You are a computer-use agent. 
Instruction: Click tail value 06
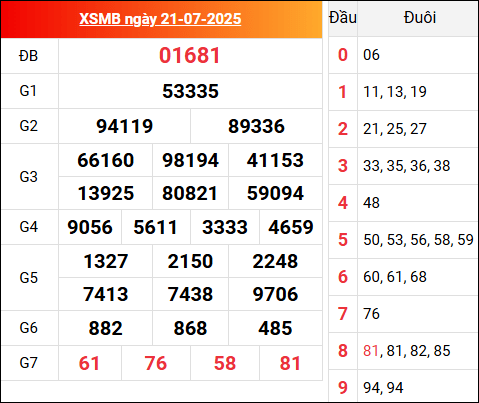pyautogui.click(x=371, y=55)
